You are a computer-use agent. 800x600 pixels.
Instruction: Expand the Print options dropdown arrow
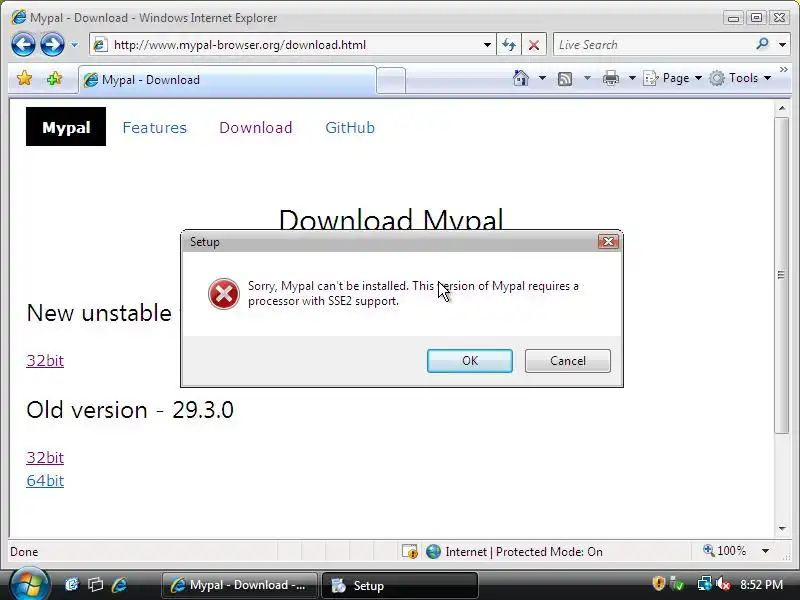pyautogui.click(x=632, y=78)
